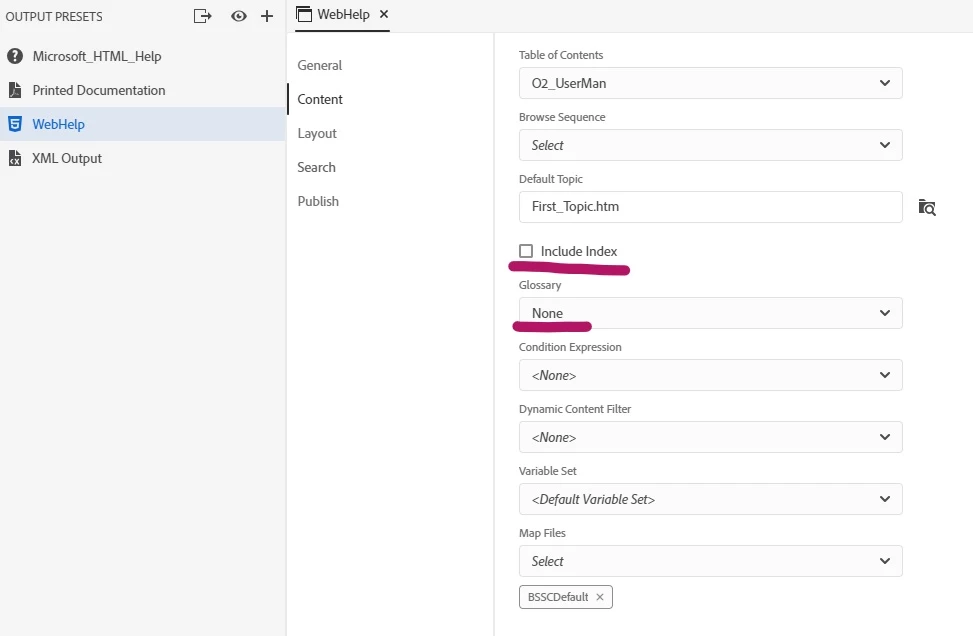Viewport: 973px width, 636px height.
Task: Go to the Search settings tab
Action: coord(316,167)
